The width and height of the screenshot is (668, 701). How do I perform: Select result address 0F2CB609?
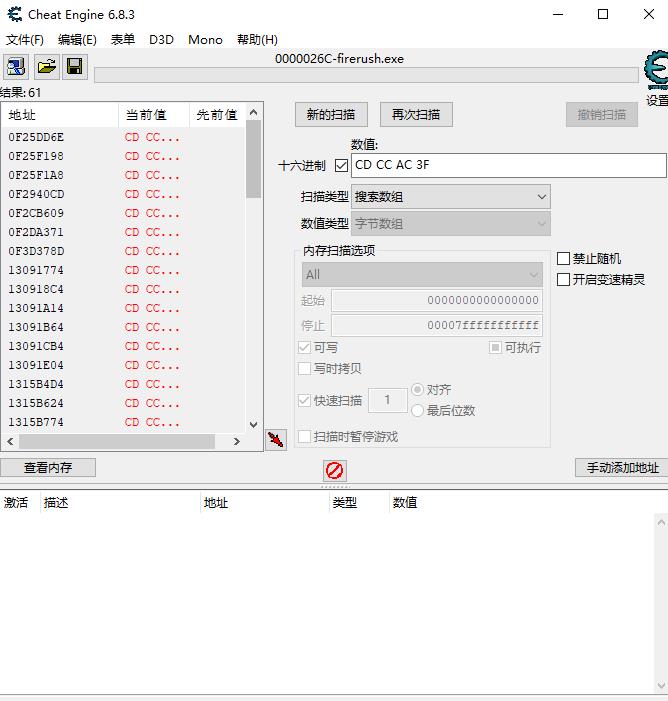[36, 213]
